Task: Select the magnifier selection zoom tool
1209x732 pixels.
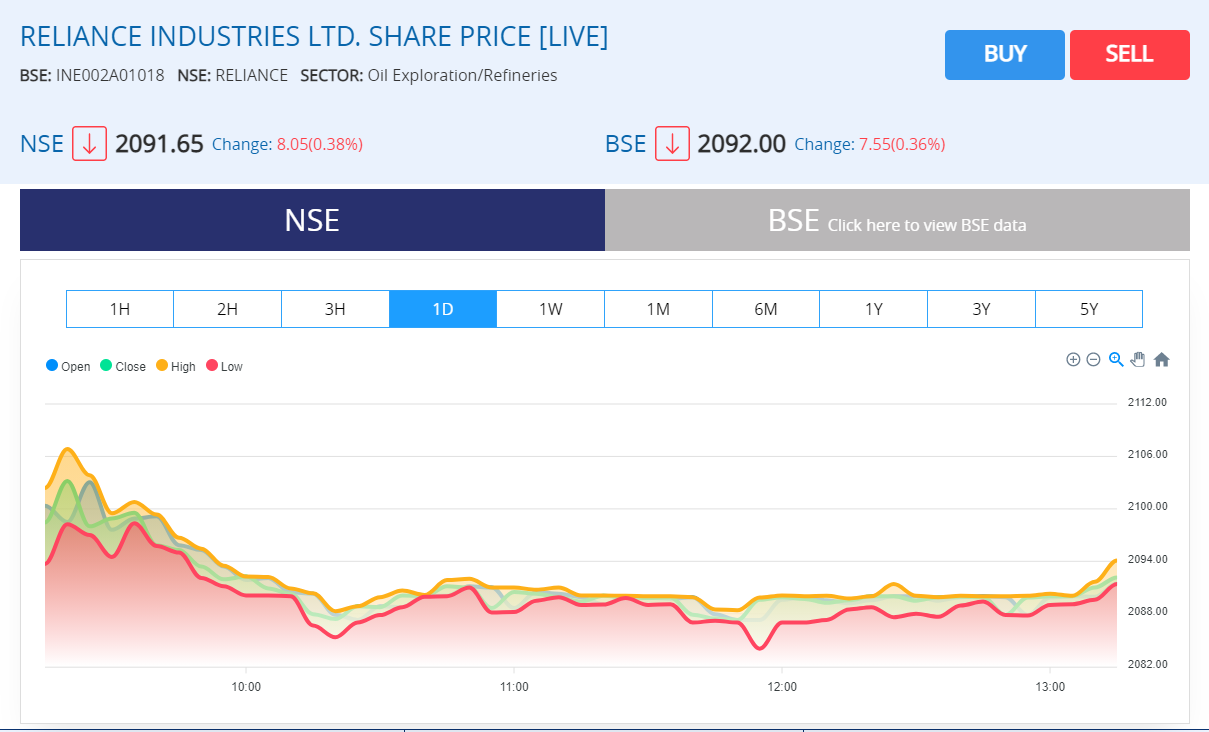Action: (1116, 360)
